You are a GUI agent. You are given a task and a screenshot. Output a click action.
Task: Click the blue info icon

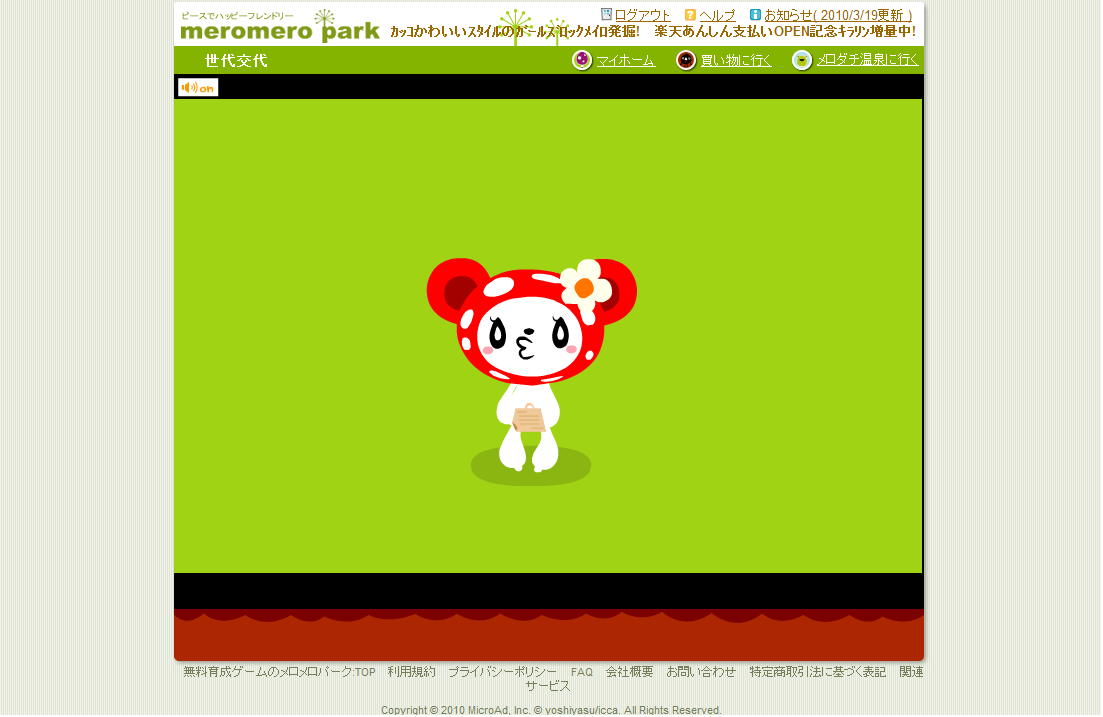[x=755, y=14]
